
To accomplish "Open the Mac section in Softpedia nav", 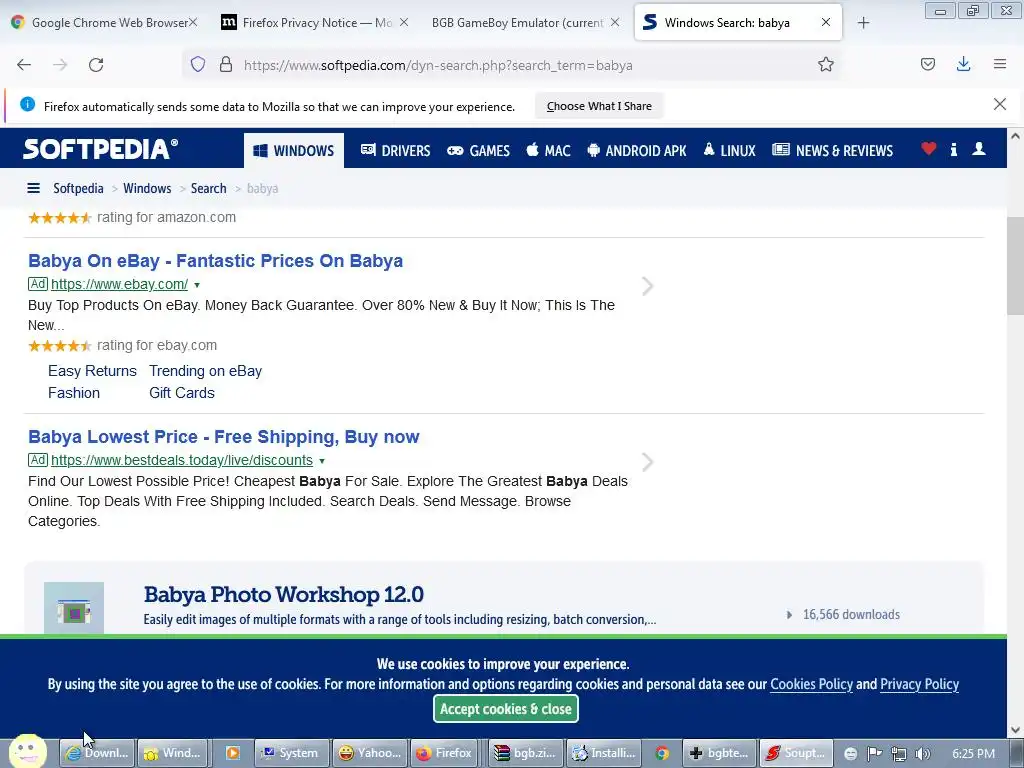I will pos(549,150).
